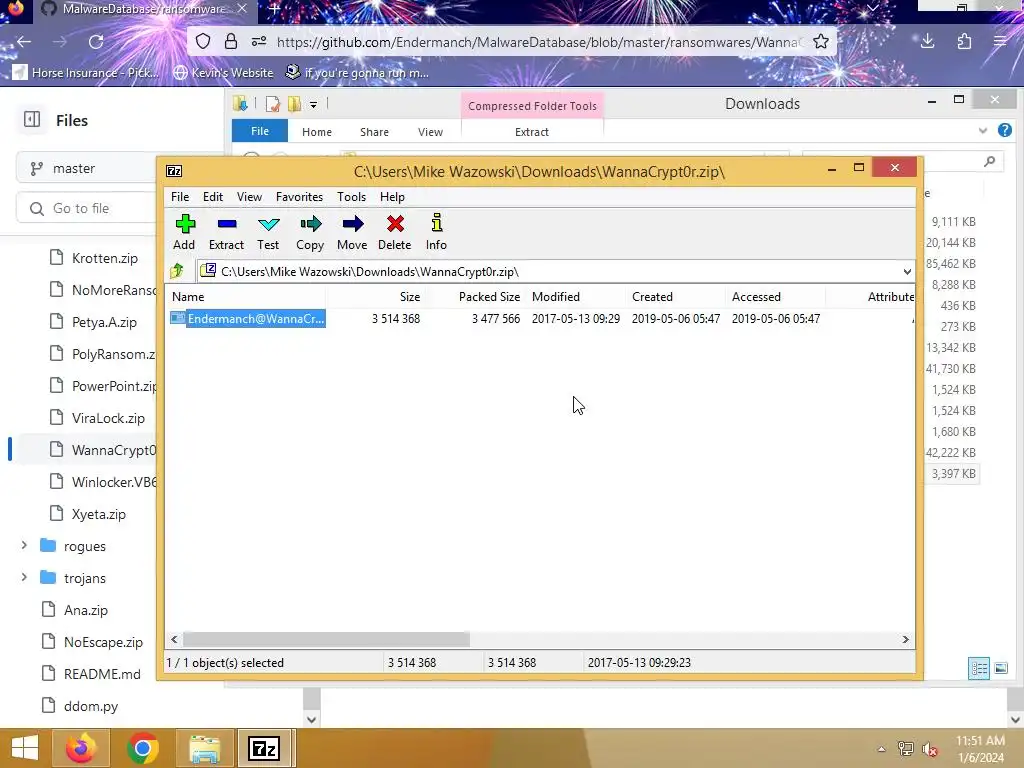The width and height of the screenshot is (1024, 768).
Task: Expand the Explorer ribbon chevron
Action: 983,131
